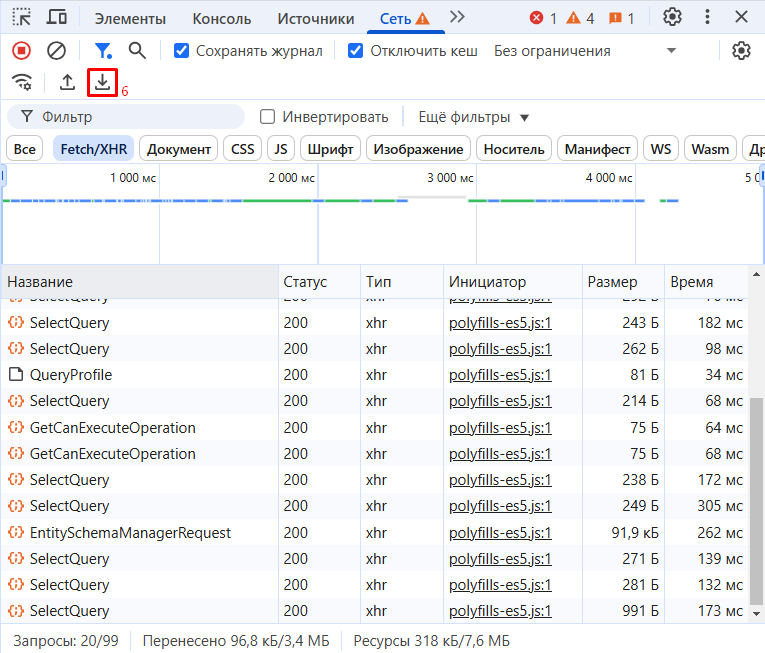Click the import HAR upload icon
765x653 pixels.
pyautogui.click(x=67, y=83)
